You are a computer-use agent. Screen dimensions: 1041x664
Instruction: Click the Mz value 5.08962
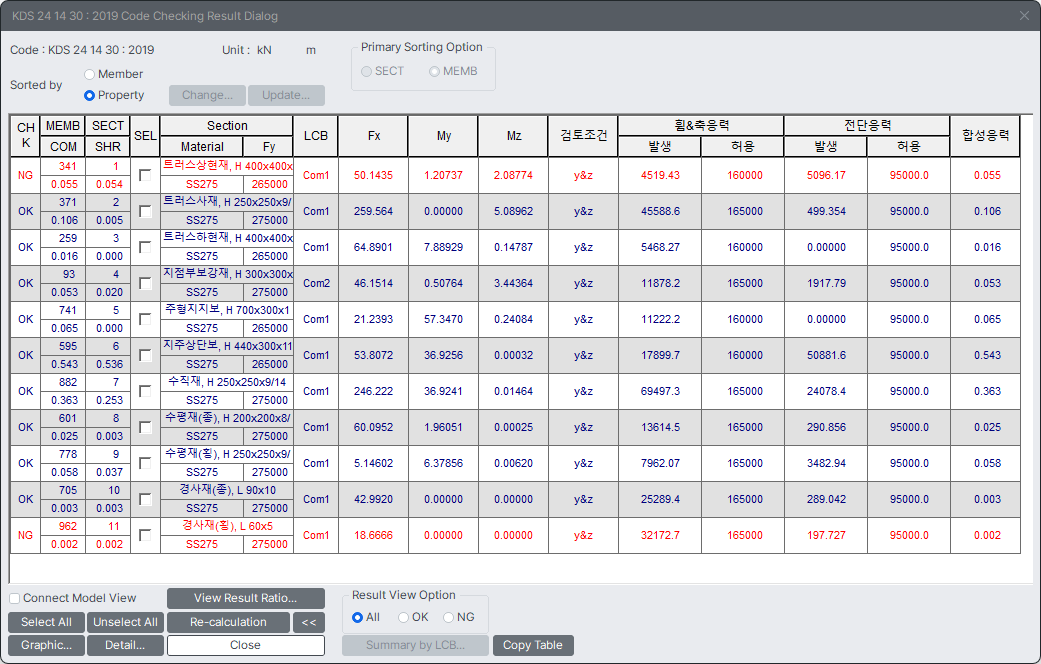513,211
